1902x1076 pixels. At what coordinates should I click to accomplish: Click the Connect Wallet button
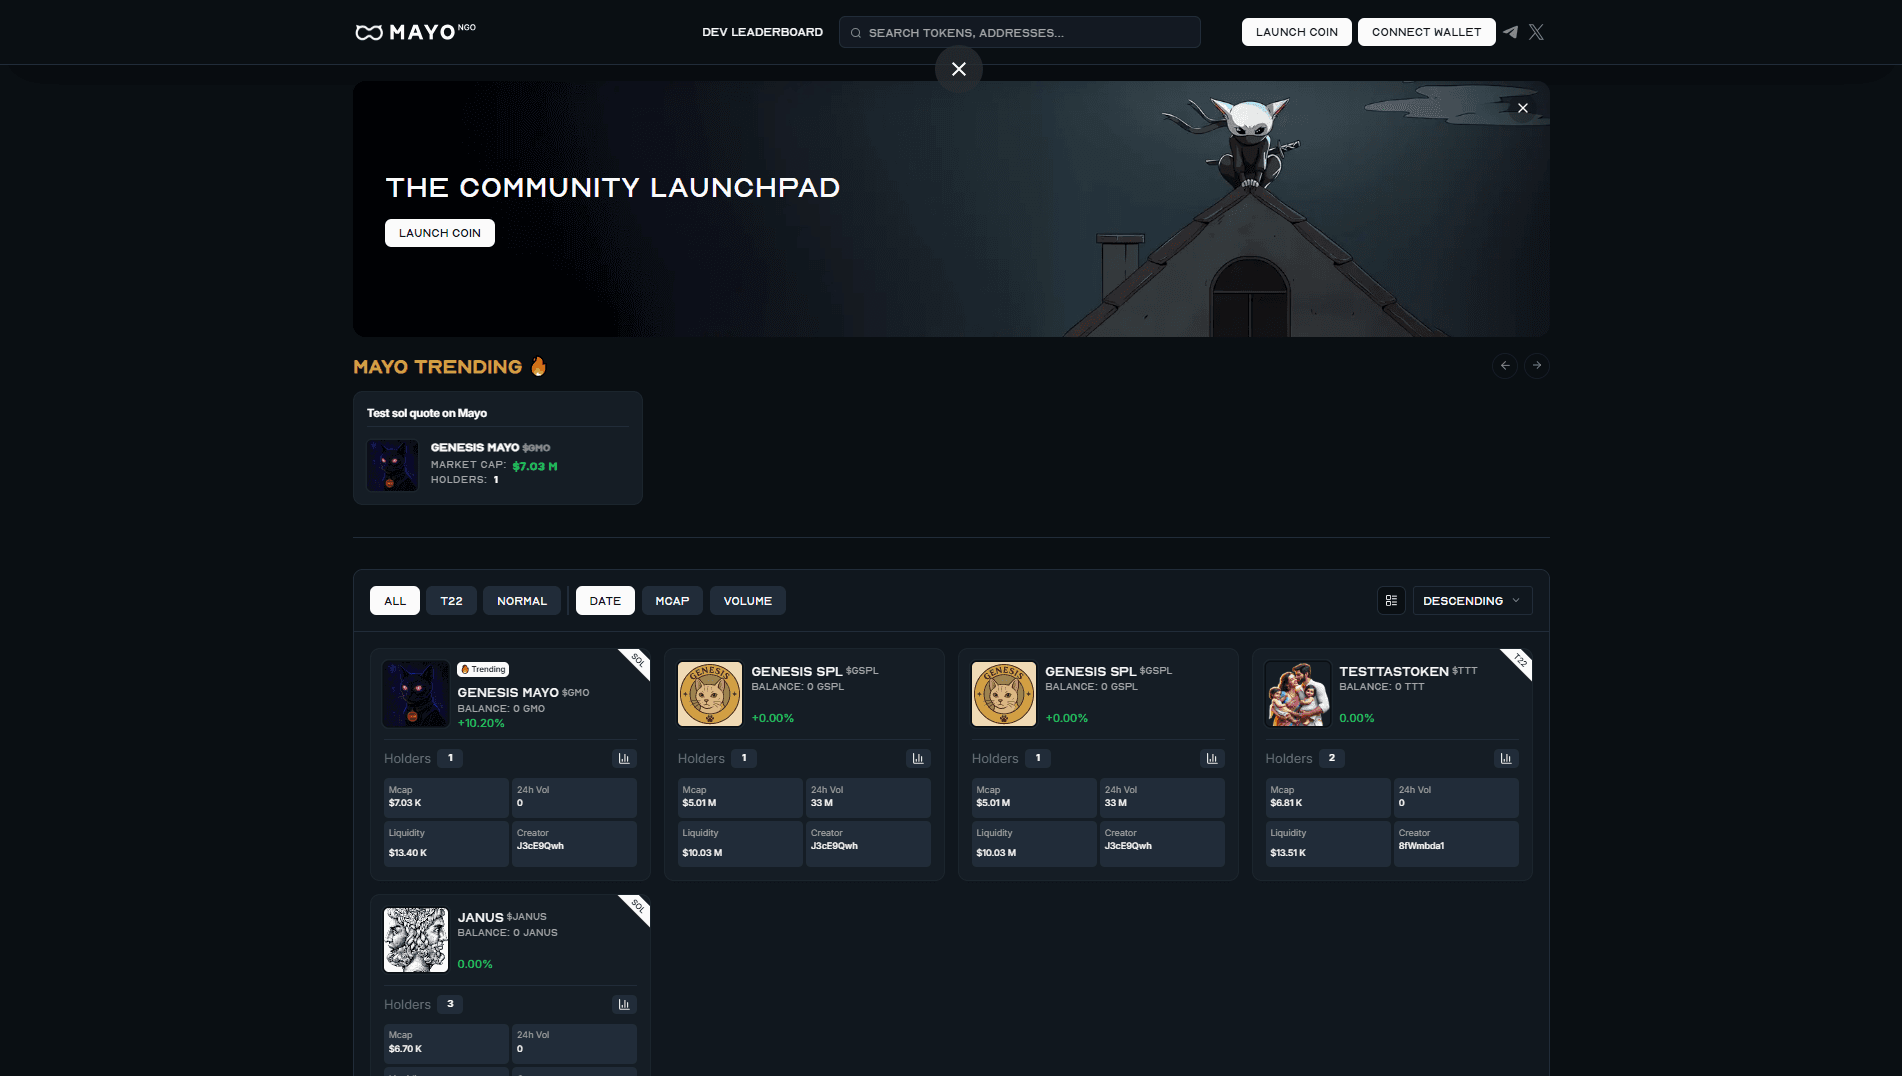pos(1426,32)
